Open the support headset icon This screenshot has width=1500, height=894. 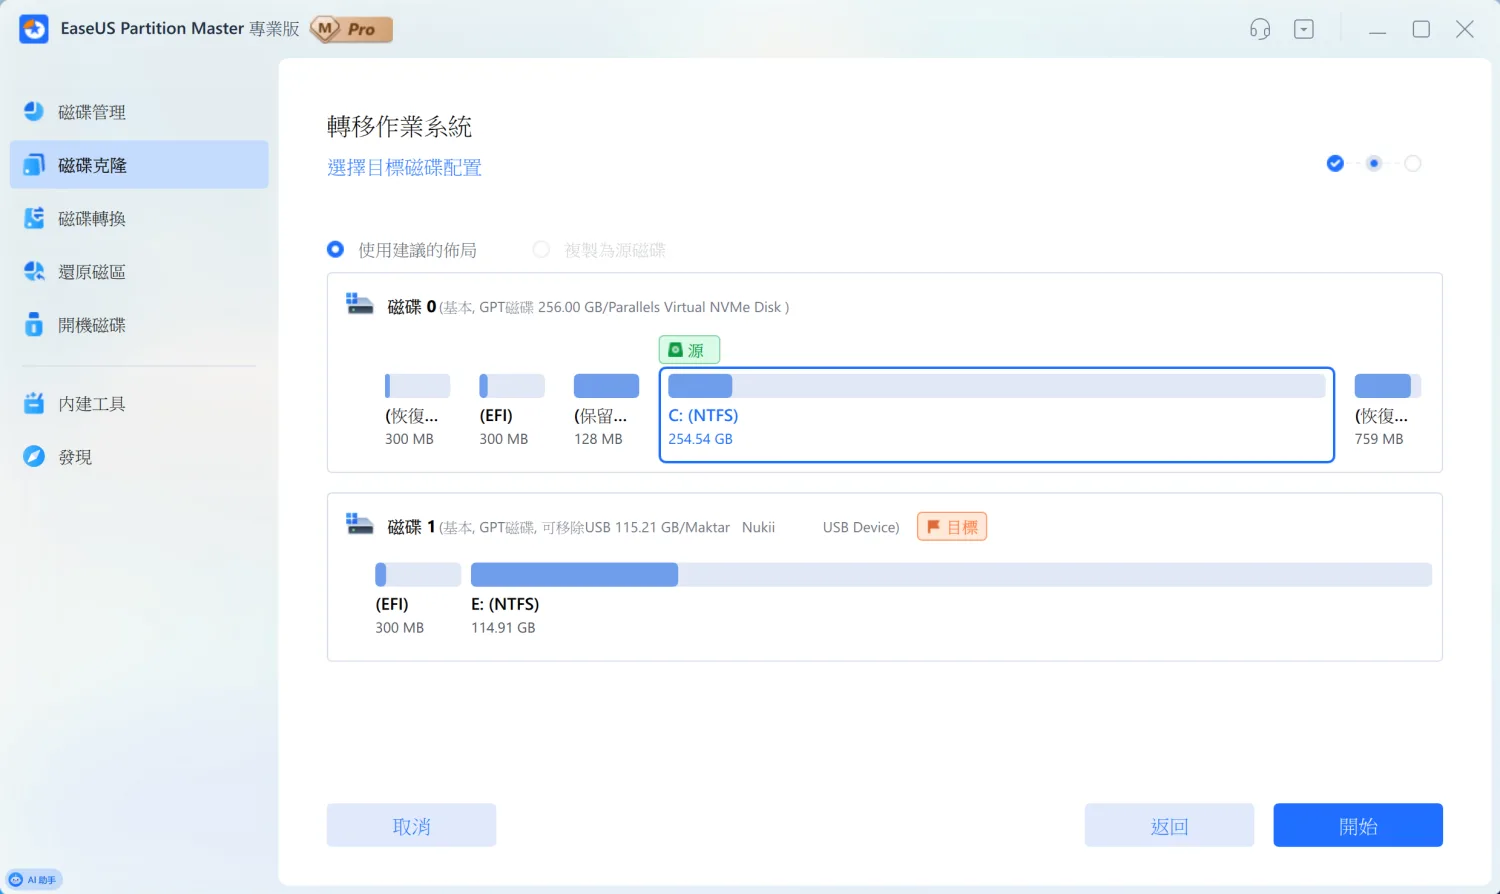1260,29
